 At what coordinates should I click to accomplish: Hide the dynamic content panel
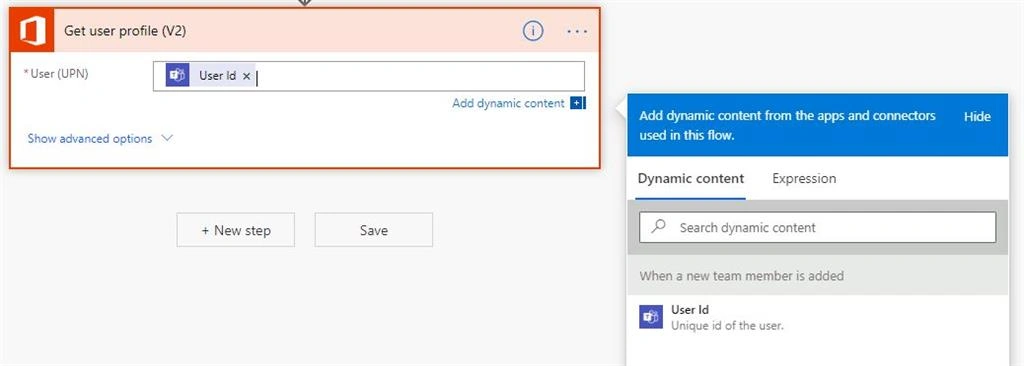point(977,116)
